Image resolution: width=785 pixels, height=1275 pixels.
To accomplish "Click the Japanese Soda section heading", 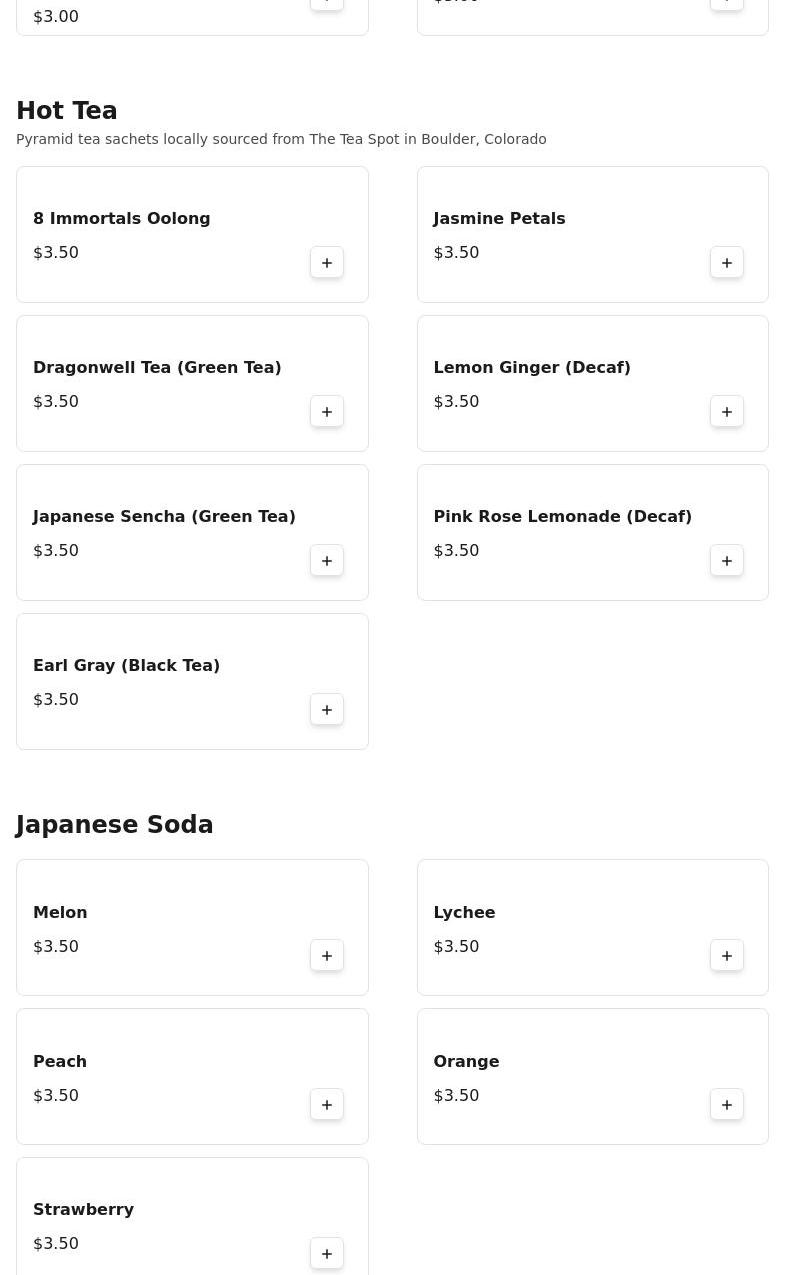I will click(115, 825).
